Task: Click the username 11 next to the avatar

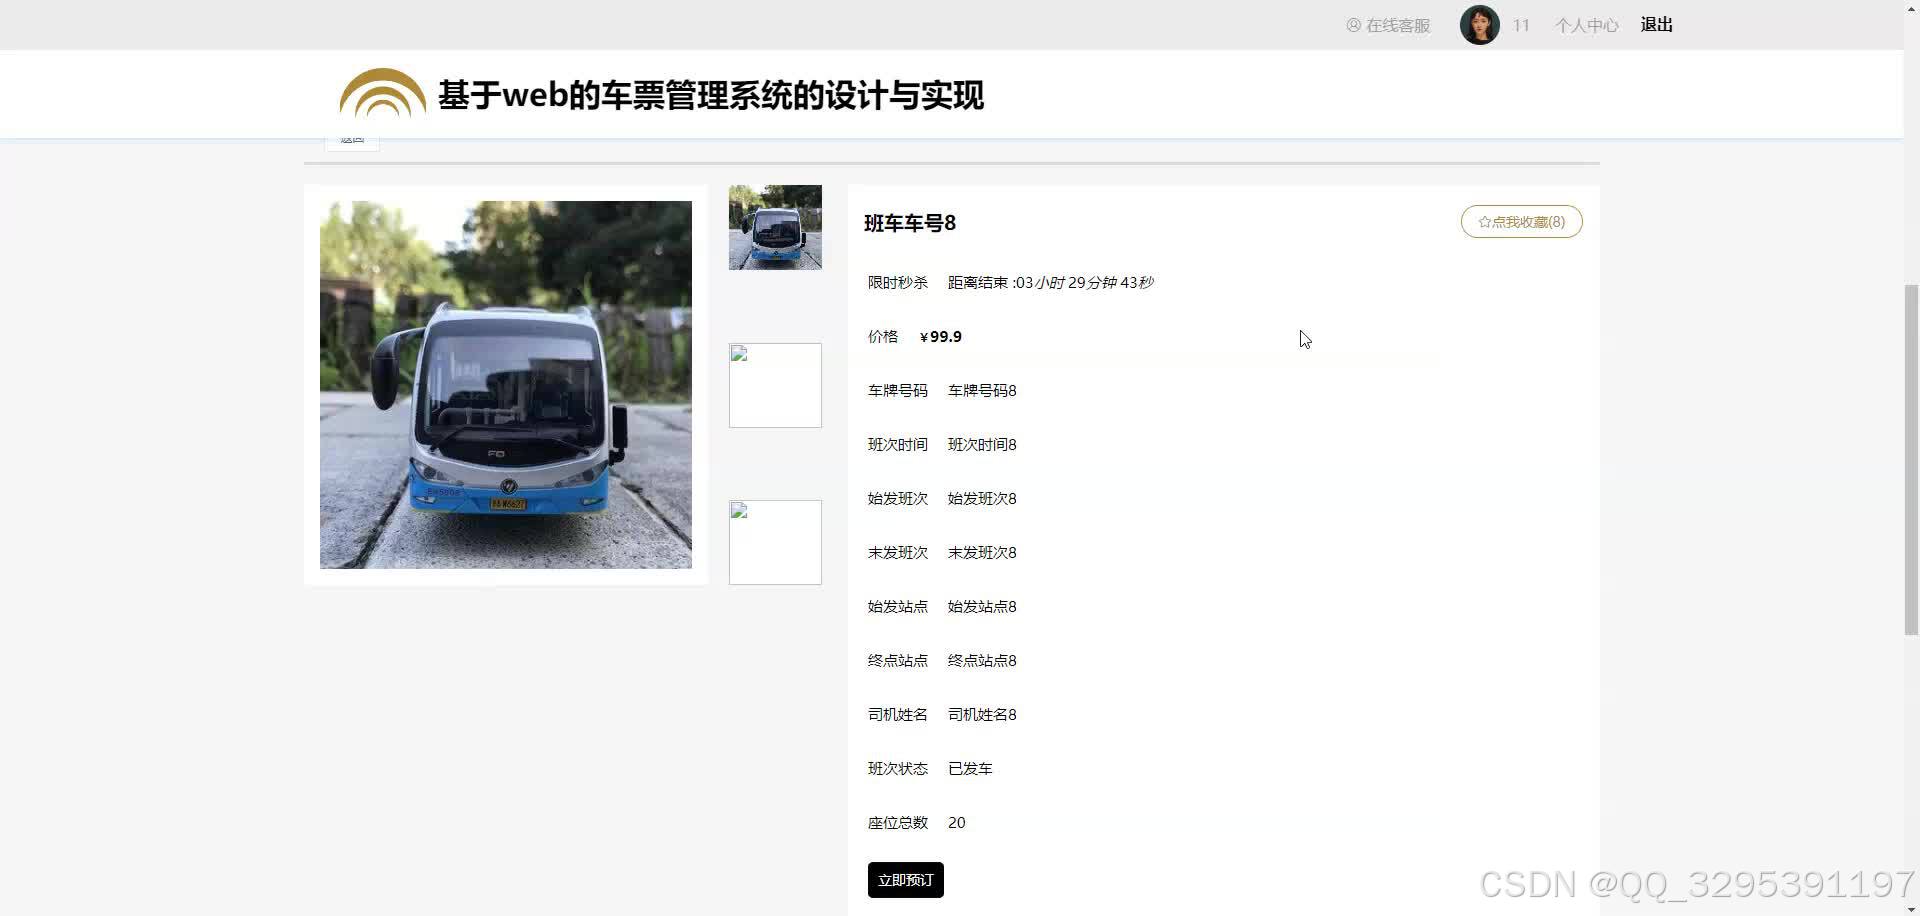Action: [x=1521, y=25]
